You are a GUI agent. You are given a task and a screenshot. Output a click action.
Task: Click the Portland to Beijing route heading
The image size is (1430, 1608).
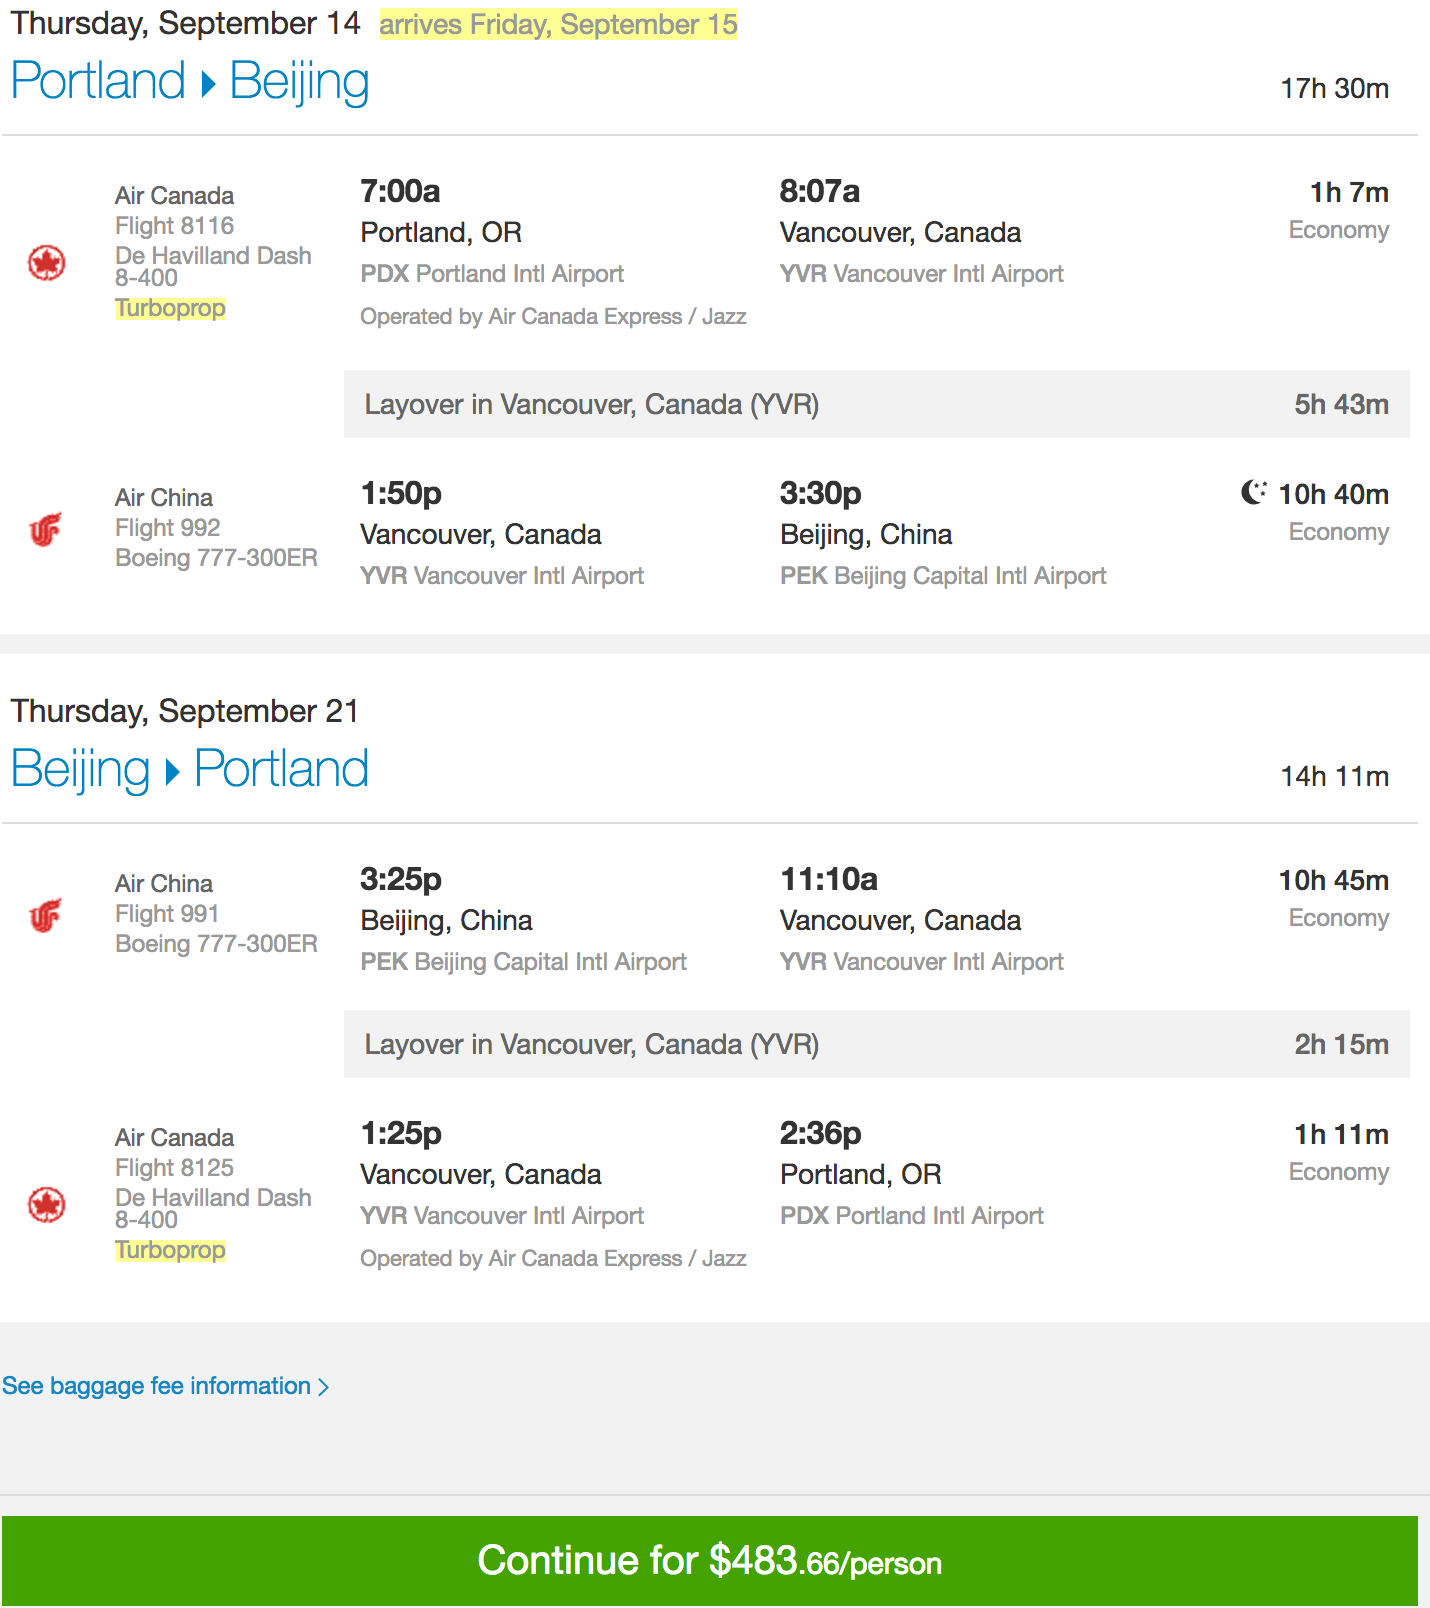click(x=190, y=82)
